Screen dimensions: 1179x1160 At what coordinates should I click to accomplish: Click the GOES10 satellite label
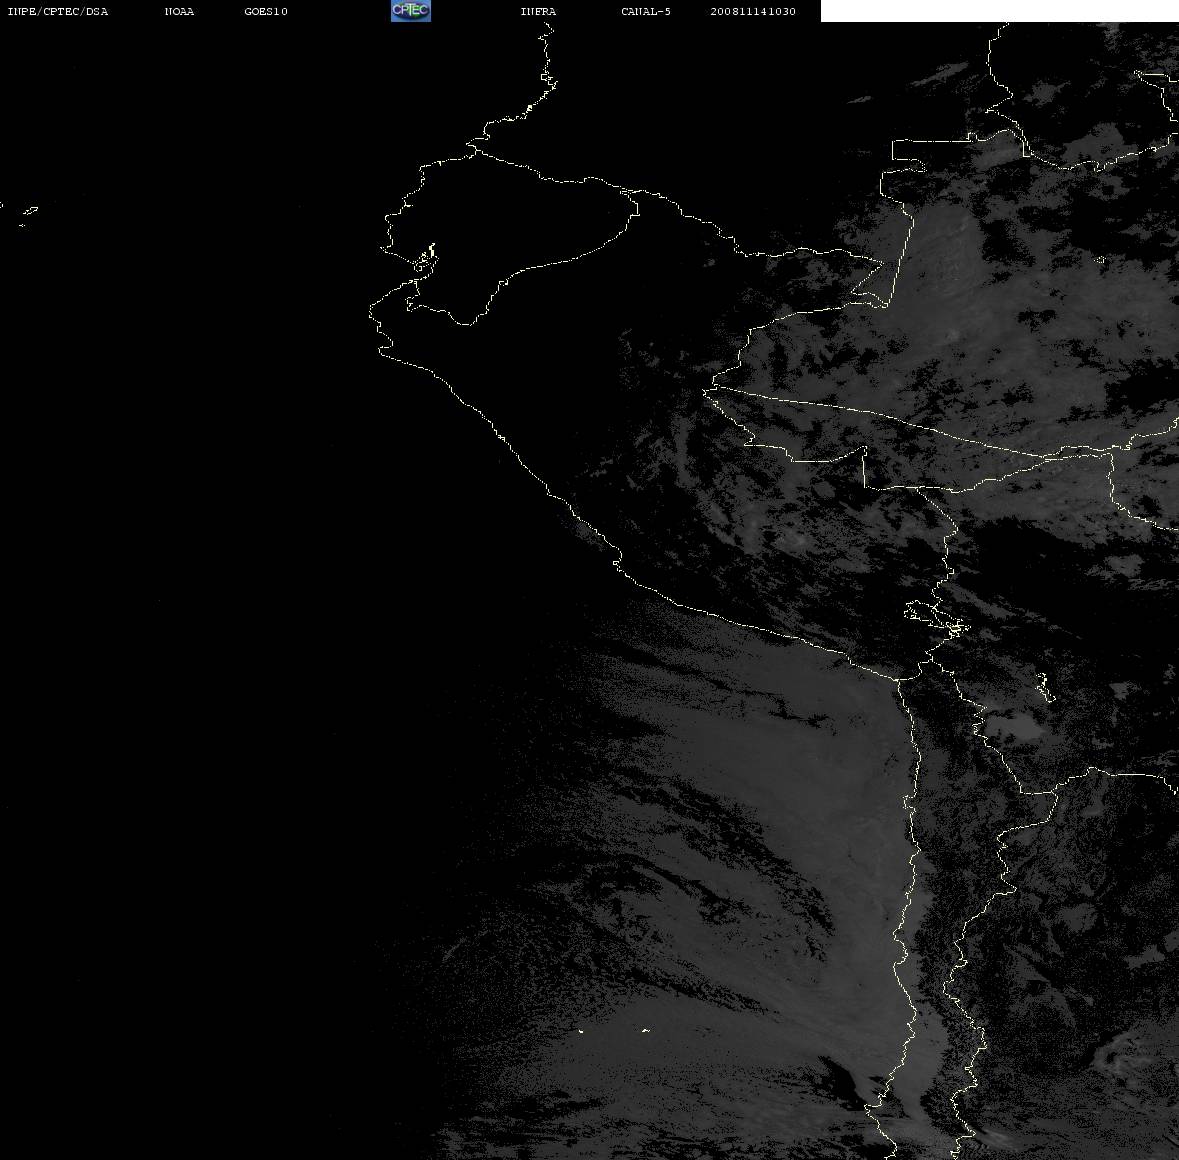[x=265, y=11]
